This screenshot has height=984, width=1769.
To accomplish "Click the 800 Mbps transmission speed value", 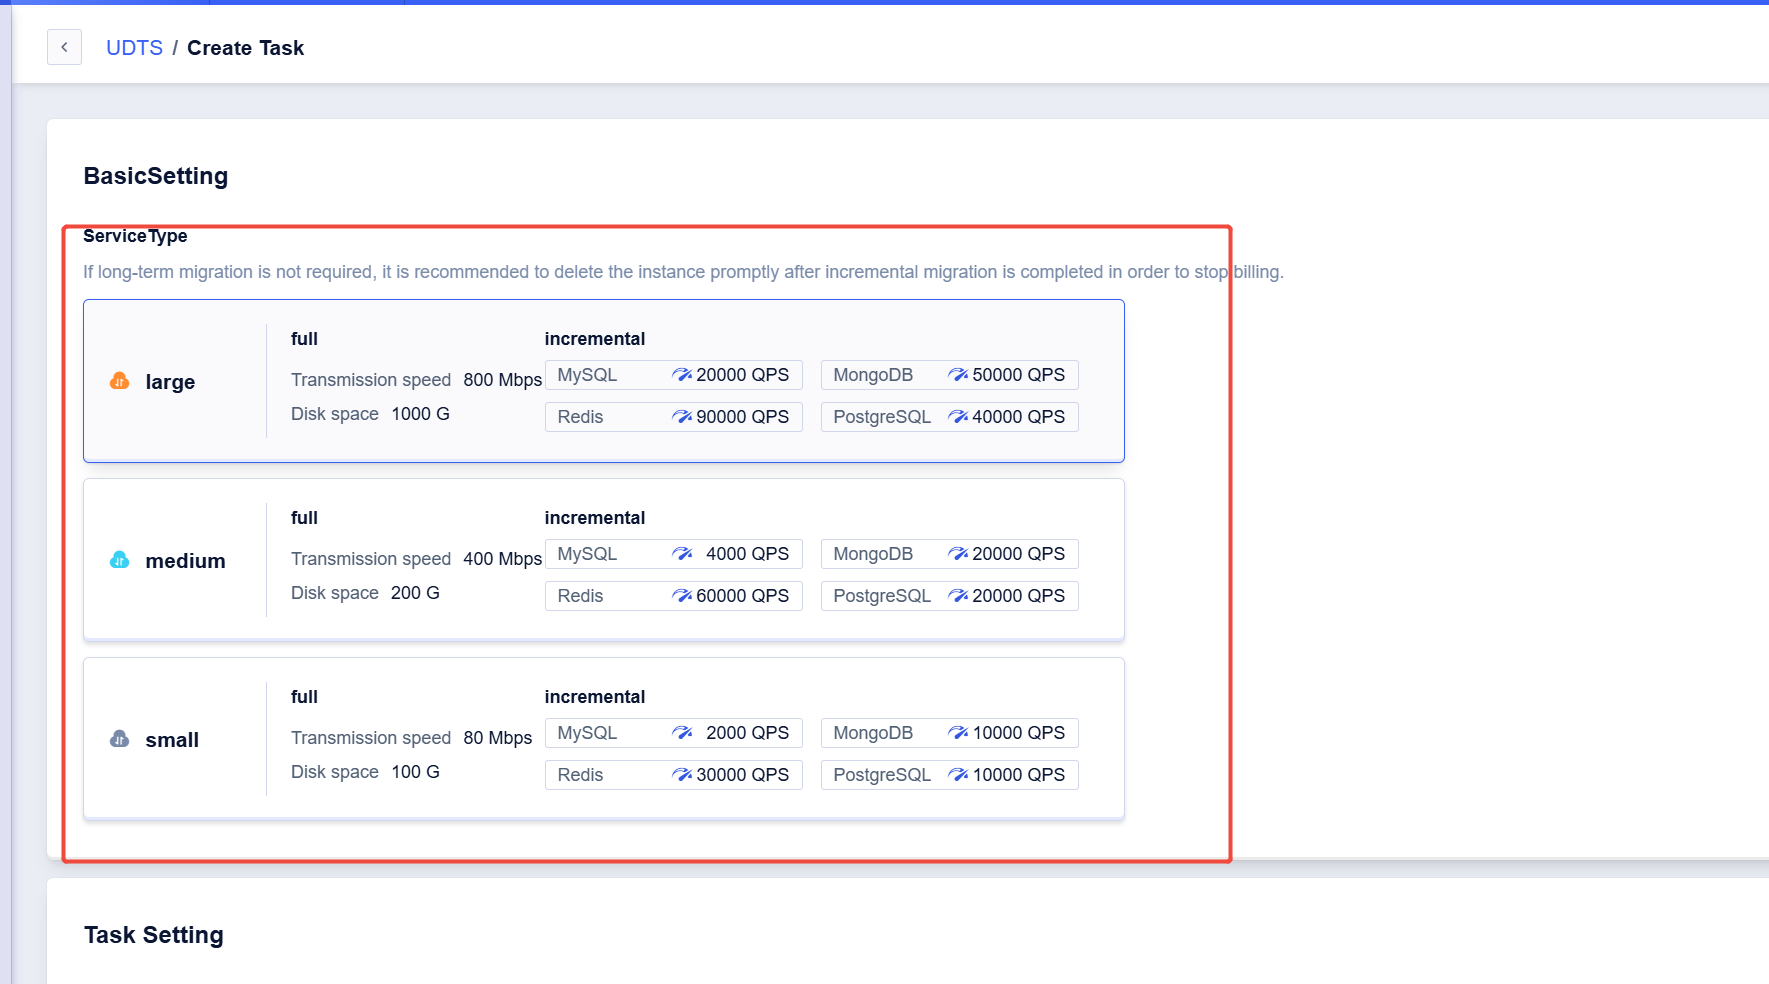I will coord(502,380).
